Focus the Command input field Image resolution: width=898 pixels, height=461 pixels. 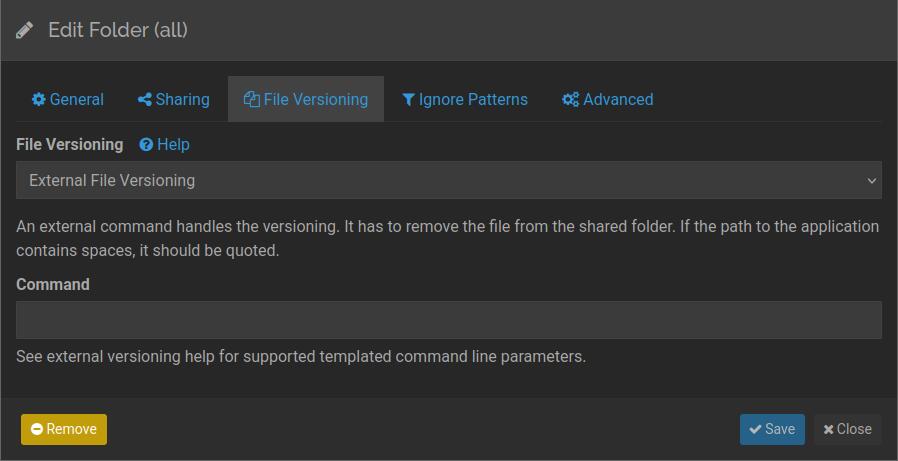click(x=449, y=320)
